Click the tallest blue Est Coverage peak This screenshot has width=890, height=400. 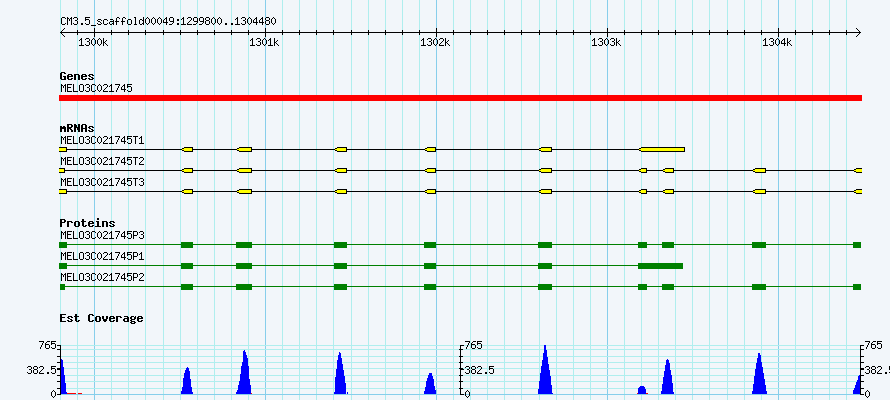pos(545,369)
